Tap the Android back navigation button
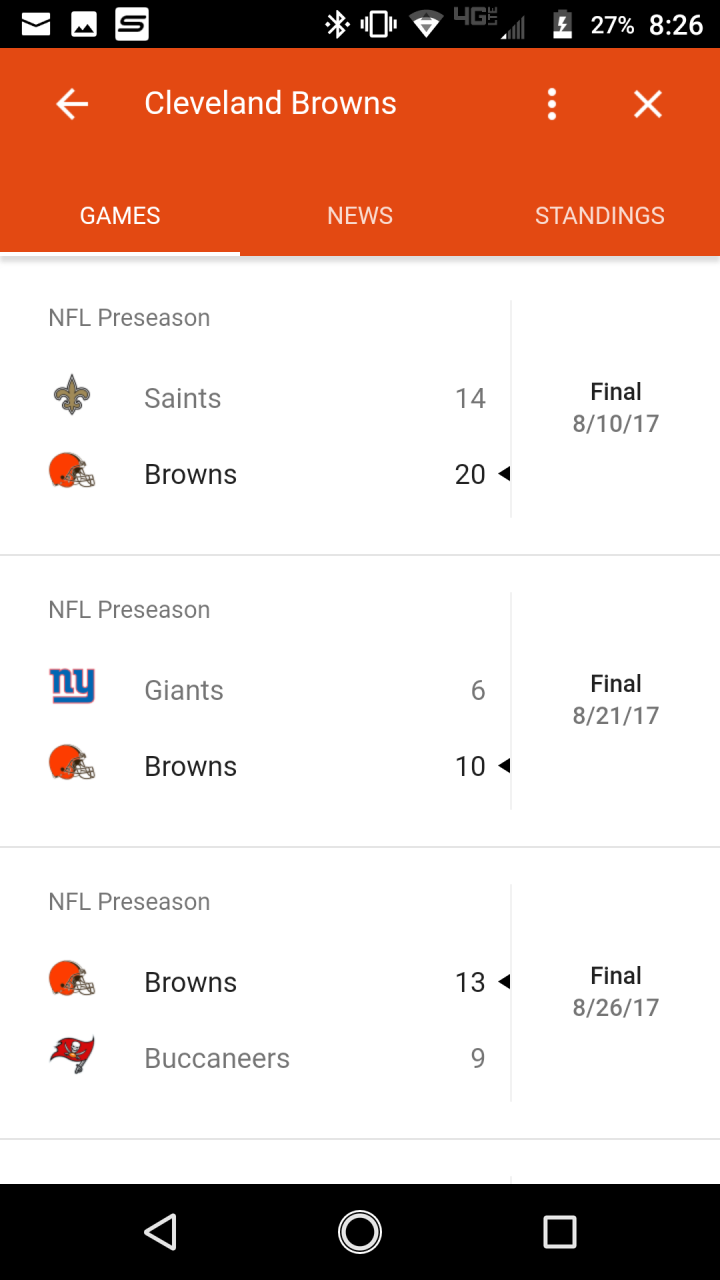The image size is (720, 1280). coord(160,1232)
